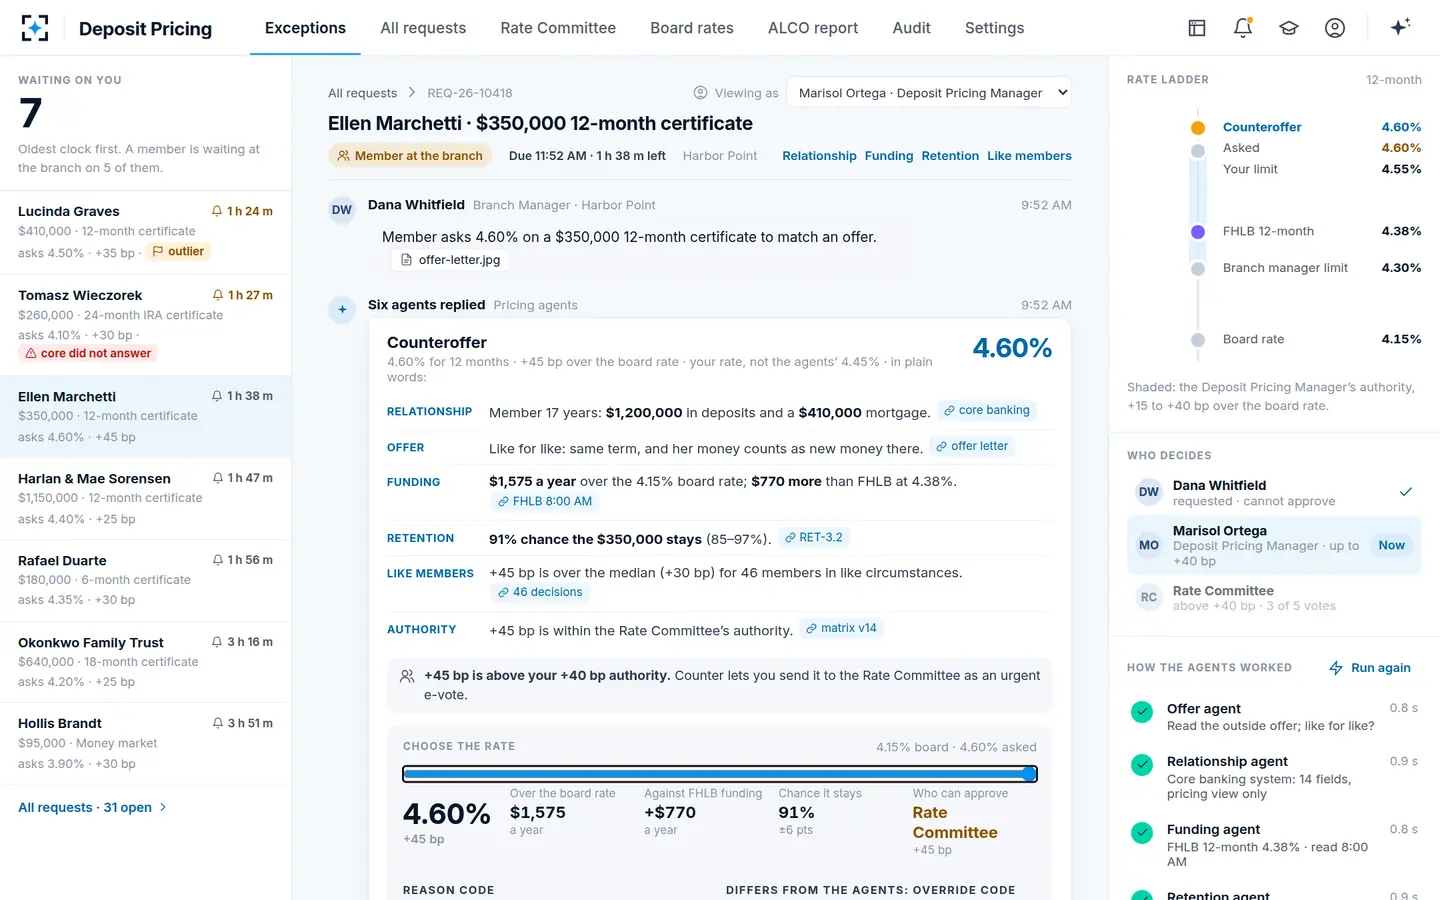The image size is (1440, 900).
Task: Click the sparkle icon beside Six agents replied
Action: point(342,310)
